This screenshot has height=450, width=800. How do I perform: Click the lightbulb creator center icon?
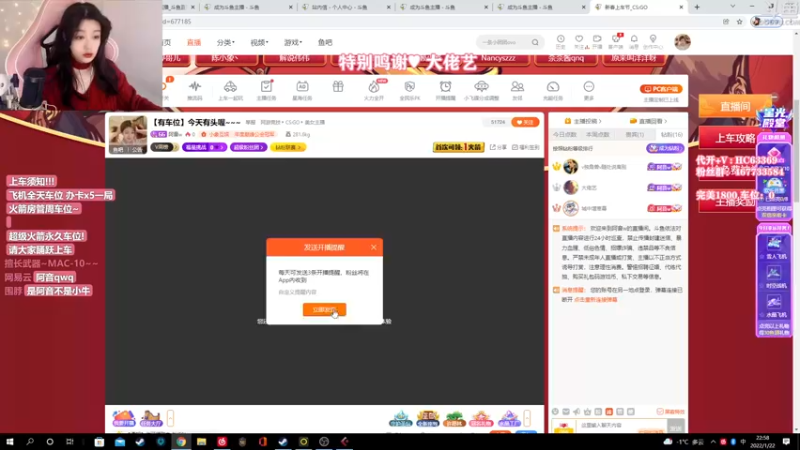click(653, 41)
